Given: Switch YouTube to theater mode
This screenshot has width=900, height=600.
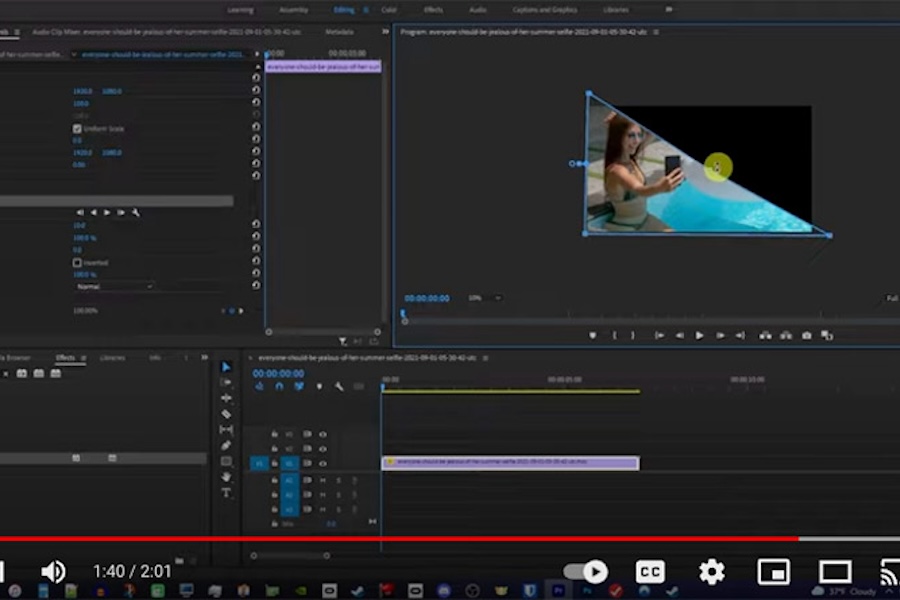Looking at the screenshot, I should point(835,571).
